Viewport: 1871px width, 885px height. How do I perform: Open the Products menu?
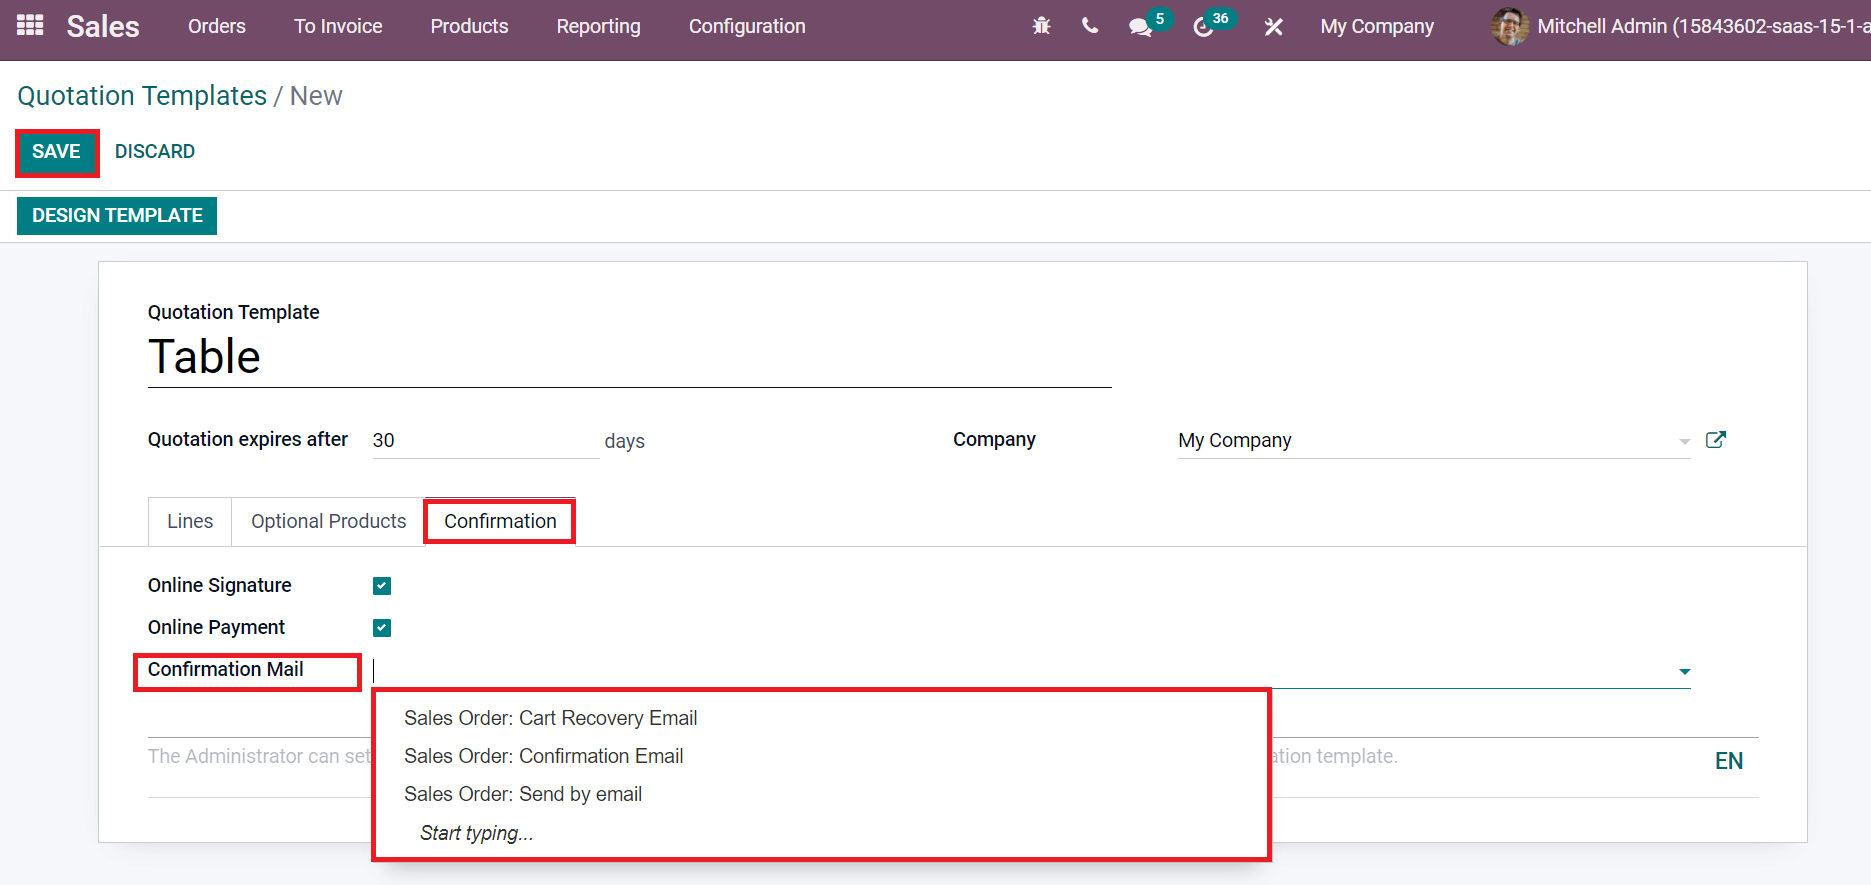click(x=469, y=27)
